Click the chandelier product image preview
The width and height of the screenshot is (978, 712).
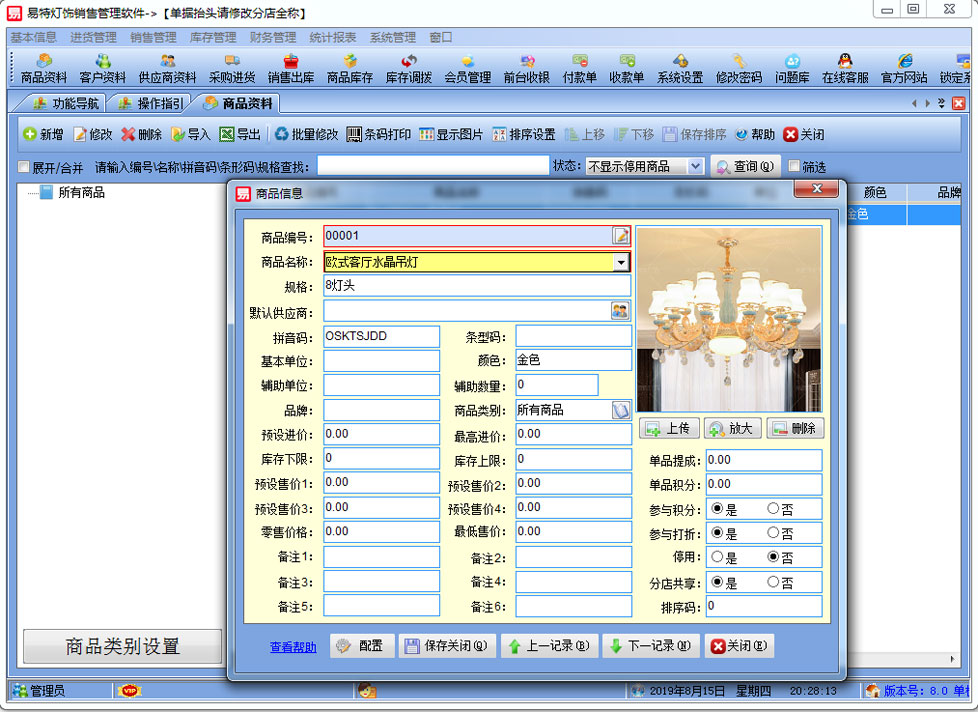pos(729,319)
